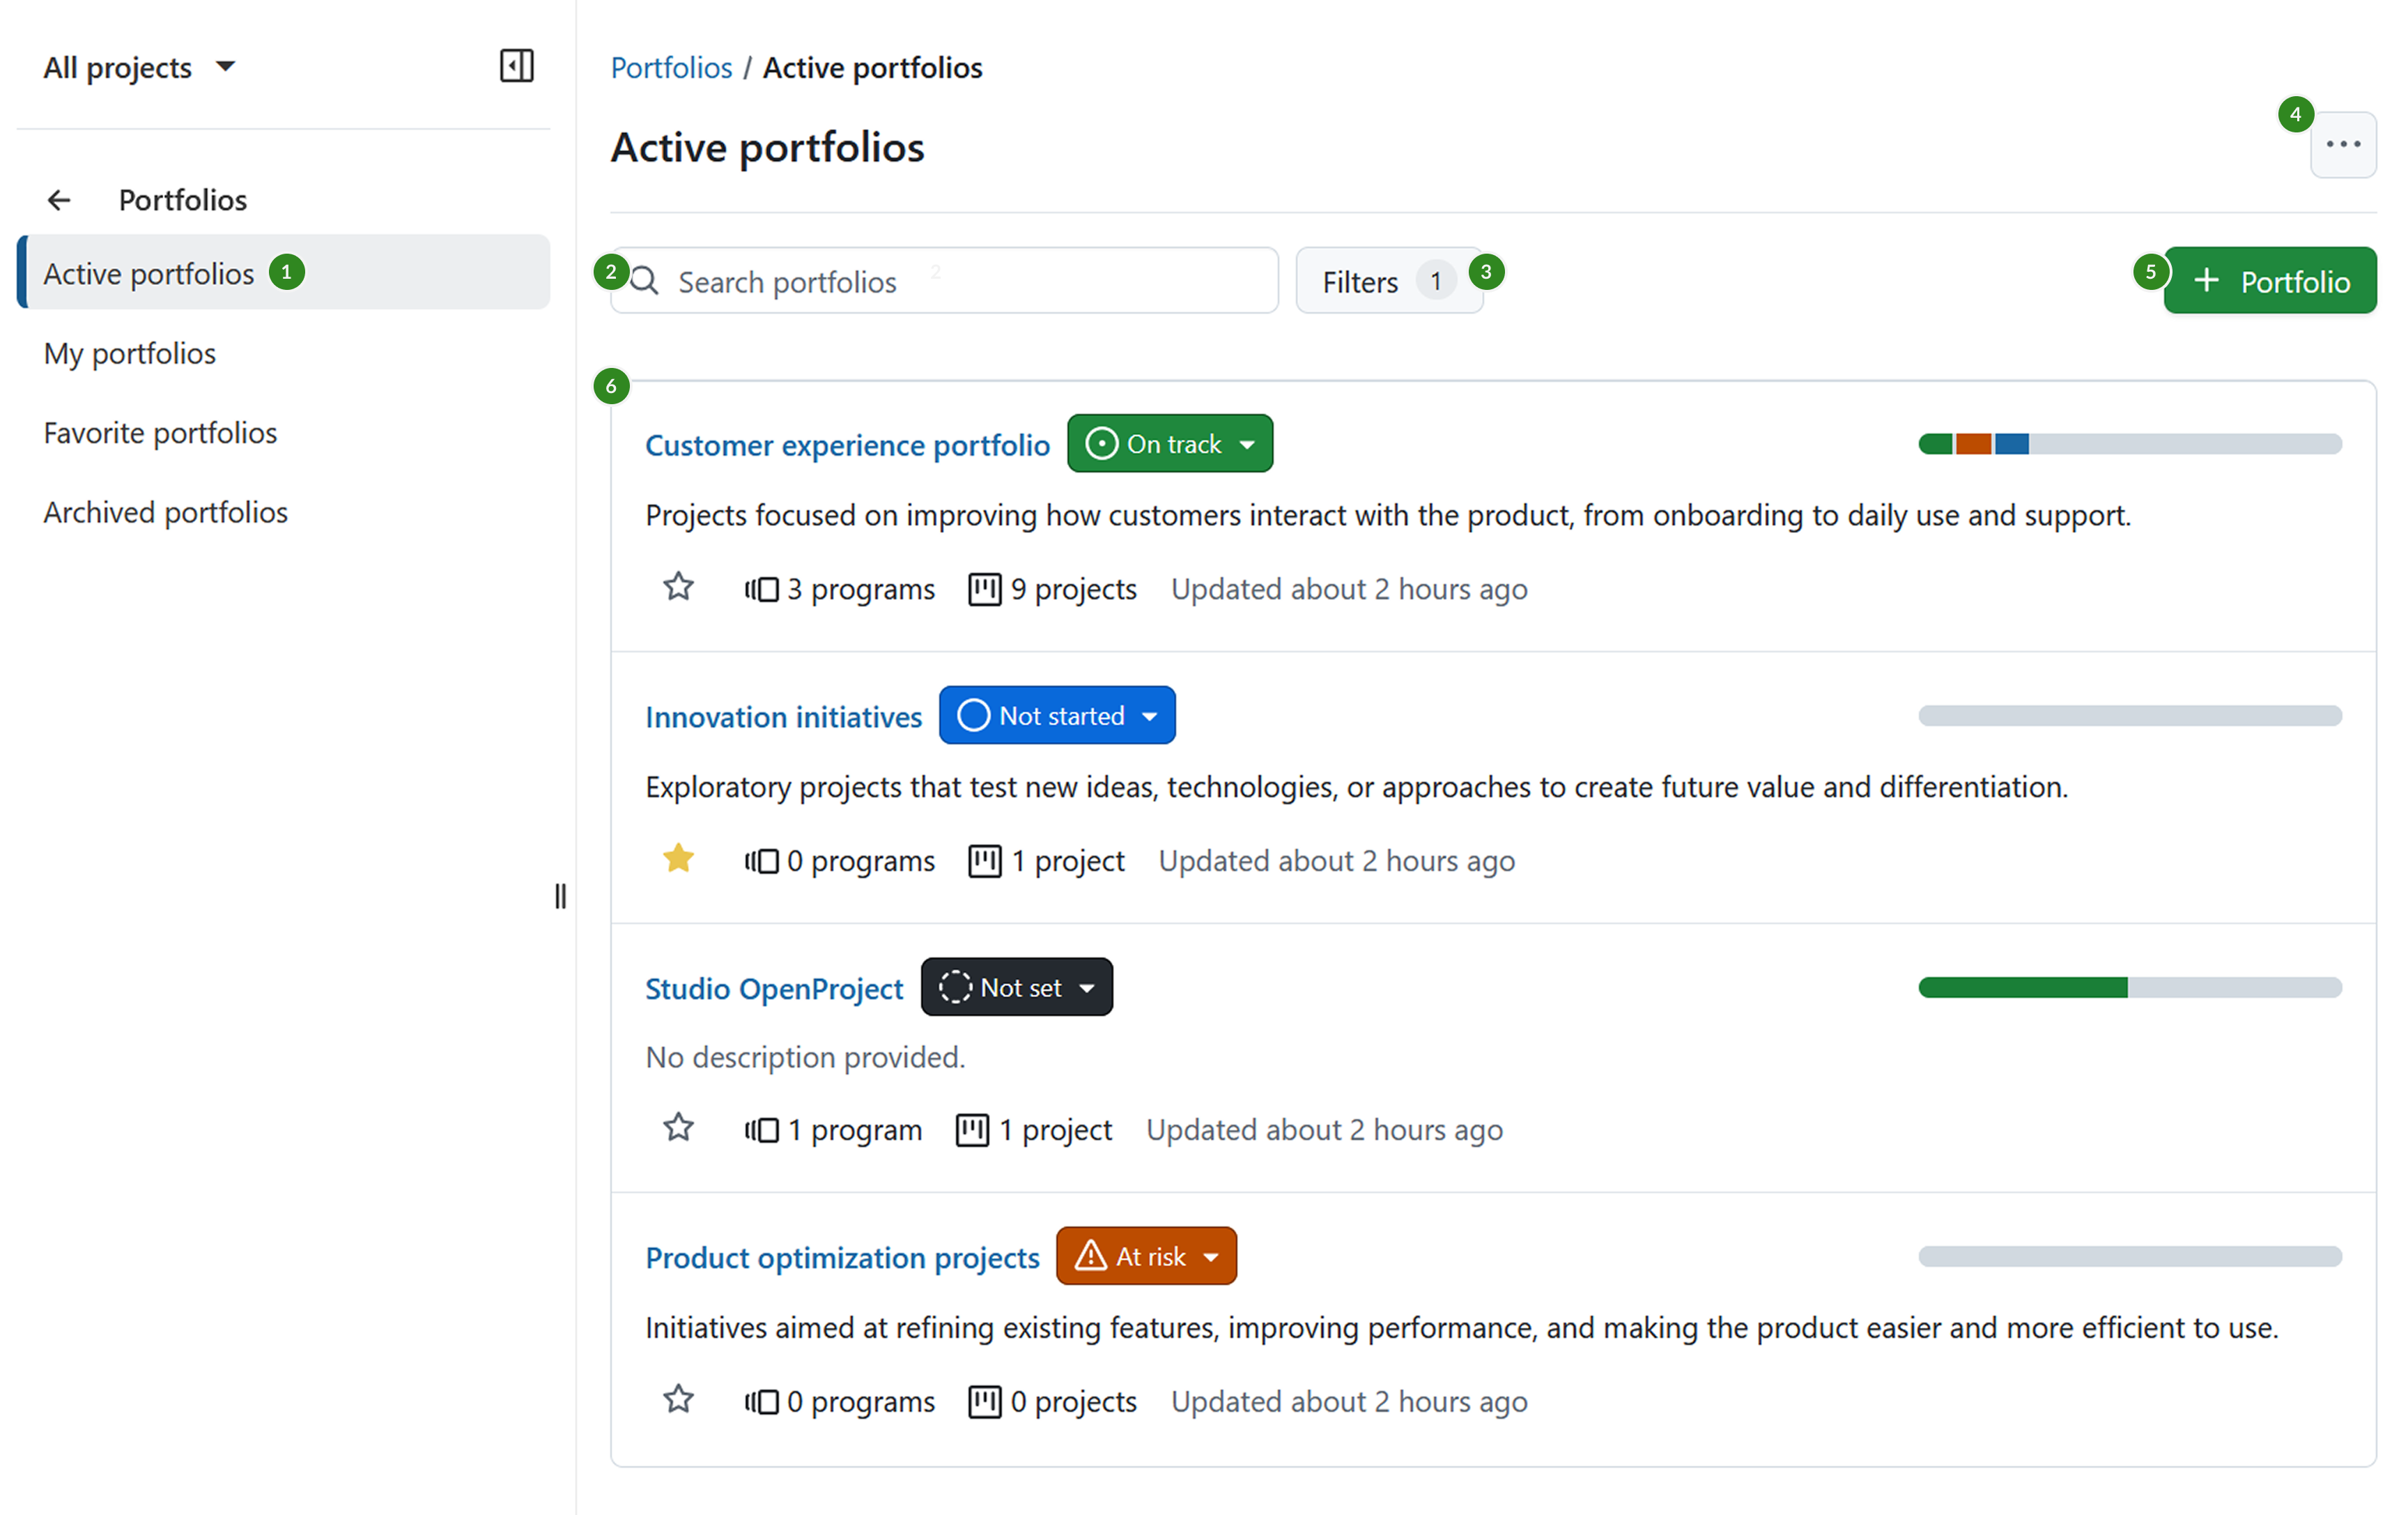Star the Product optimization projects portfolio
2408x1515 pixels.
point(678,1399)
